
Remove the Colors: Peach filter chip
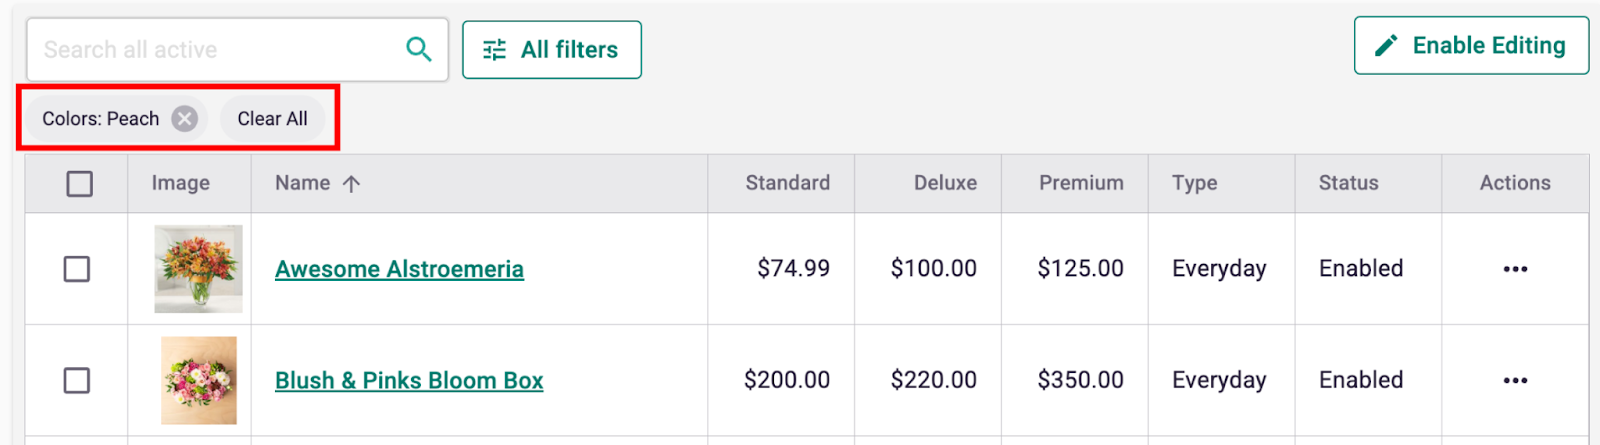tap(184, 119)
